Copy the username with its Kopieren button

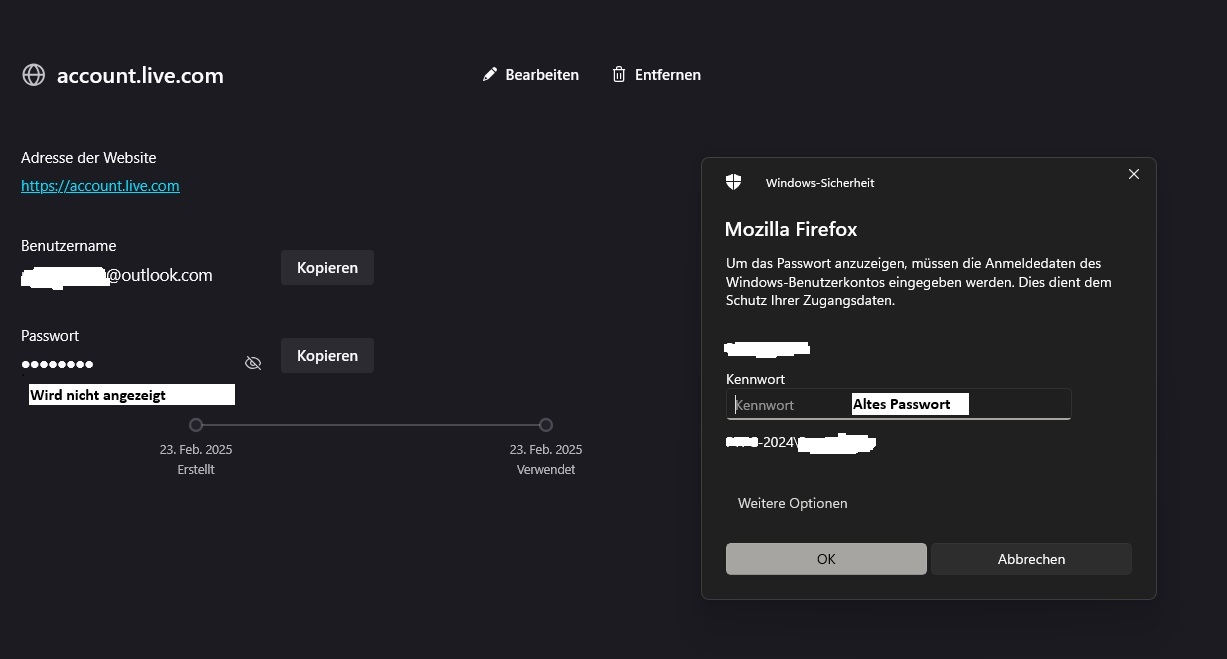(327, 268)
